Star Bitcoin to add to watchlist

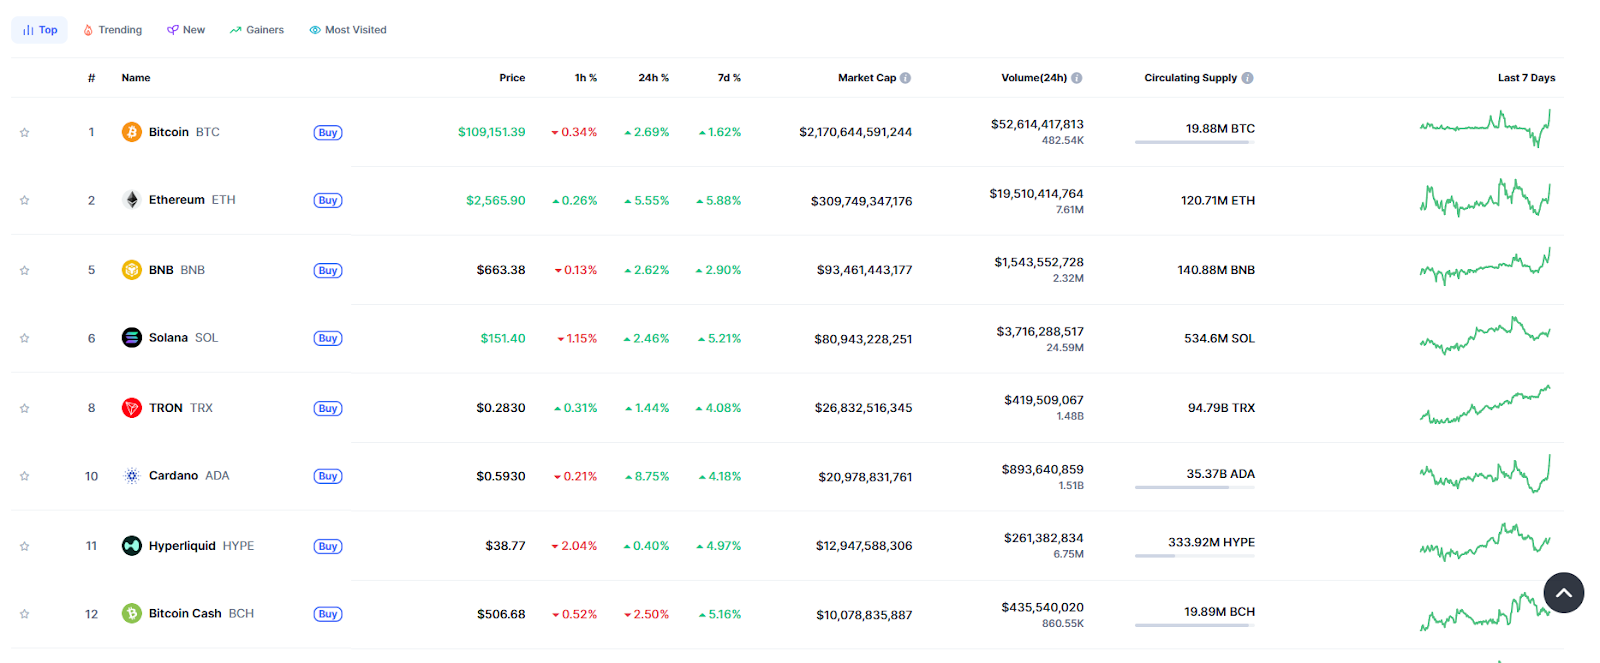pyautogui.click(x=24, y=132)
